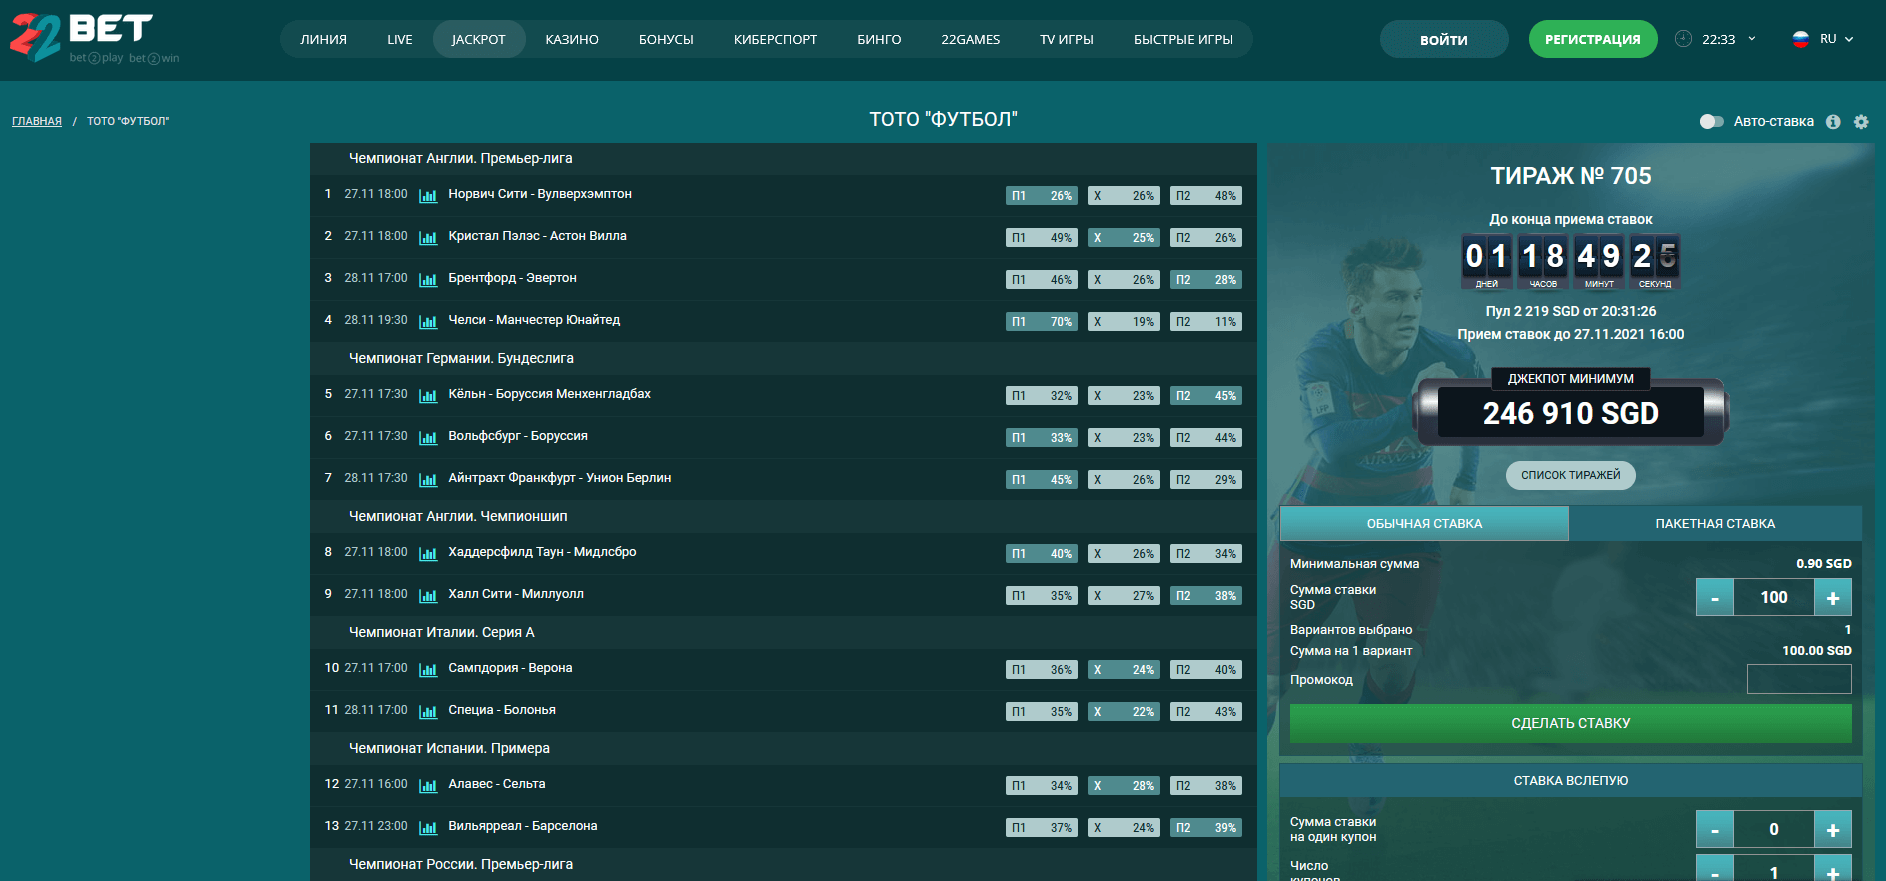Image resolution: width=1886 pixels, height=881 pixels.
Task: Open the БИНГО section
Action: tap(879, 40)
